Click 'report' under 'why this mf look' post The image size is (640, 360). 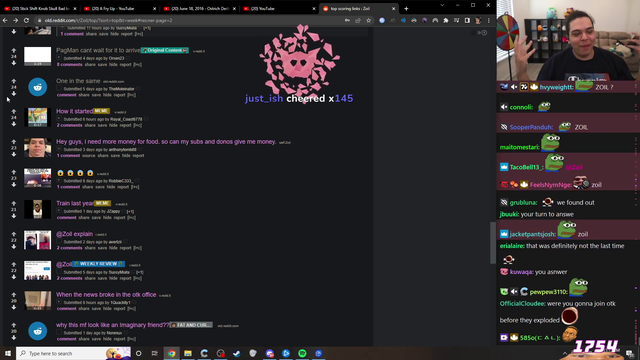120,339
